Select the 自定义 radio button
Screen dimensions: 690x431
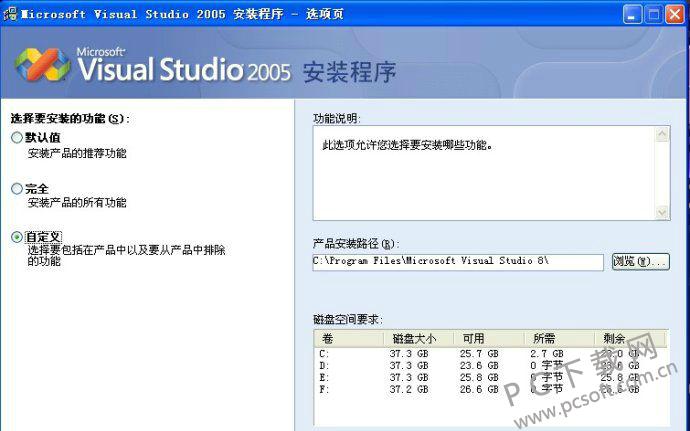click(x=17, y=237)
